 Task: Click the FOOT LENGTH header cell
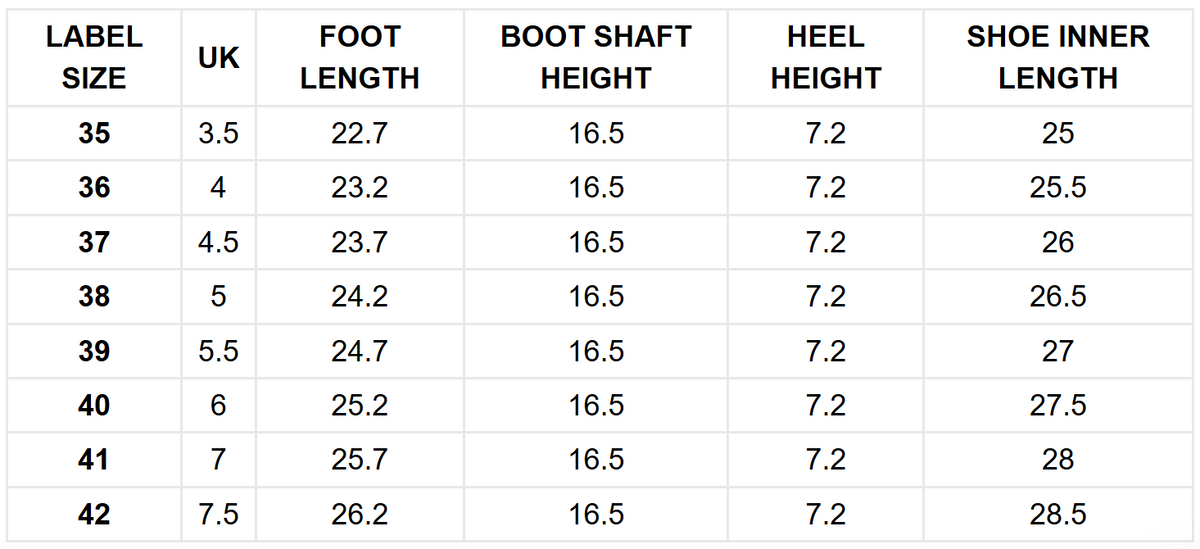[360, 58]
